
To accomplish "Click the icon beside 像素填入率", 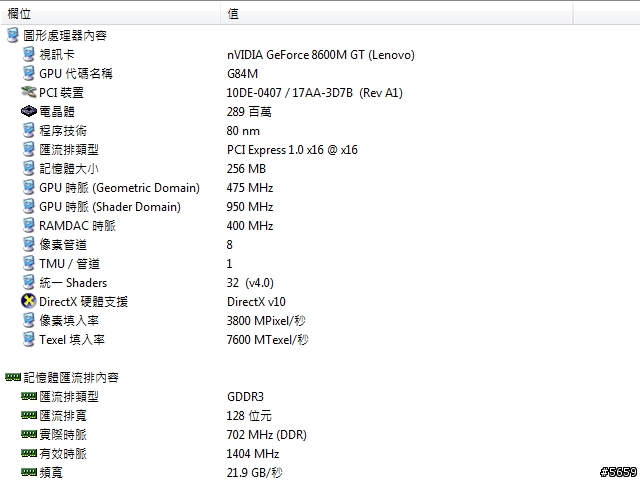I will [29, 320].
